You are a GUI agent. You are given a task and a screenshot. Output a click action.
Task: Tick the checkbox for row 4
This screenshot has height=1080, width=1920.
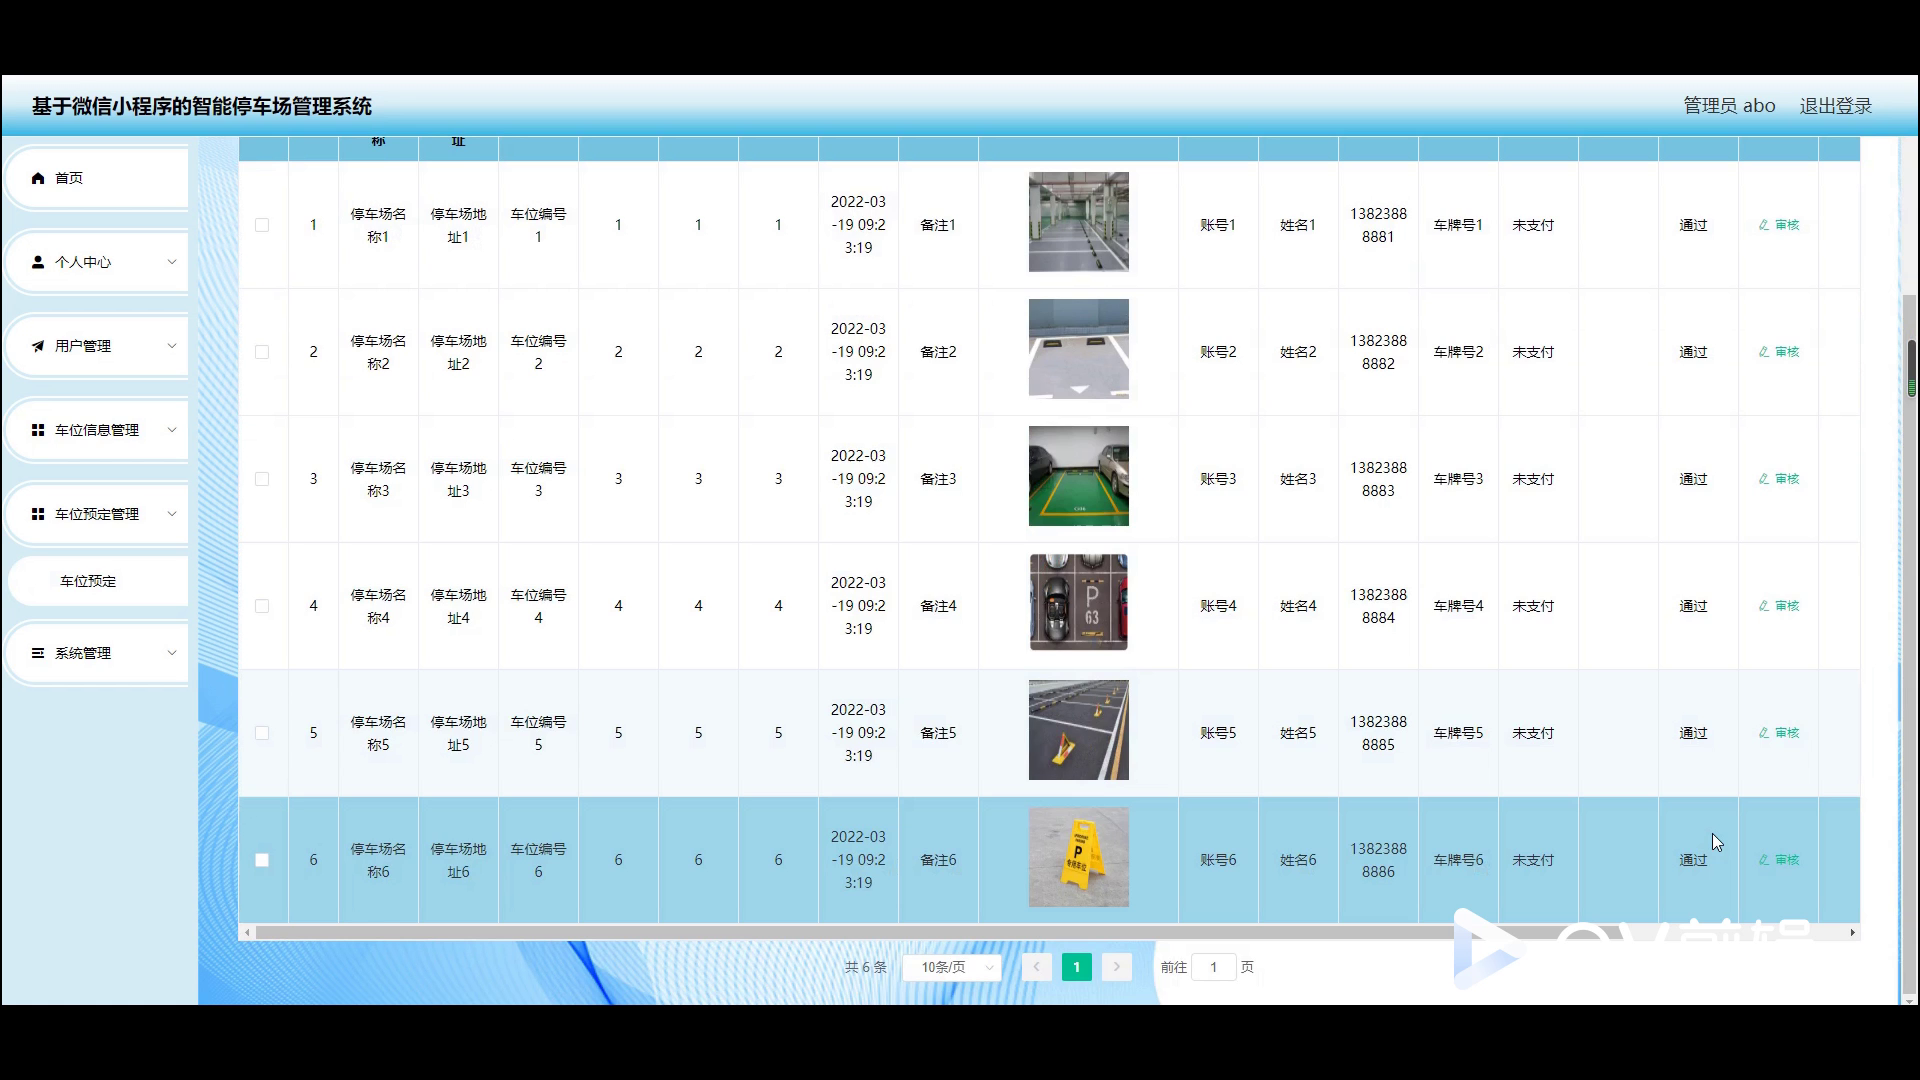click(262, 606)
